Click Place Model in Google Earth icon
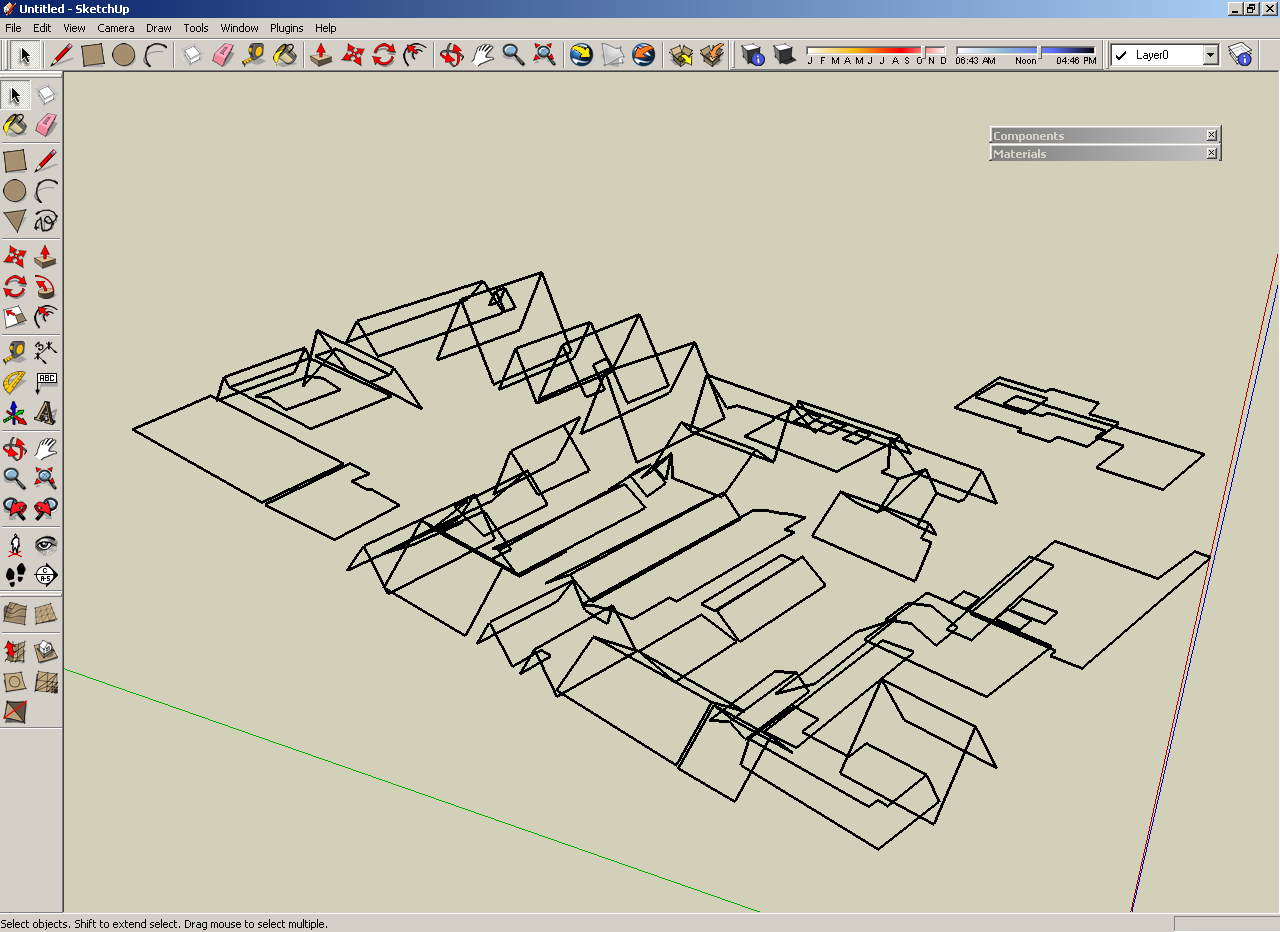1280x932 pixels. coord(643,55)
